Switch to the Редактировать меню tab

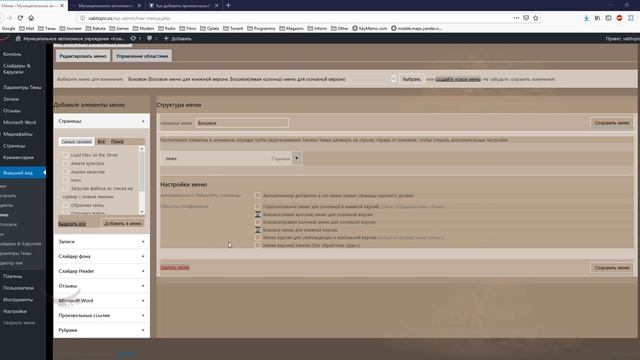pyautogui.click(x=83, y=56)
